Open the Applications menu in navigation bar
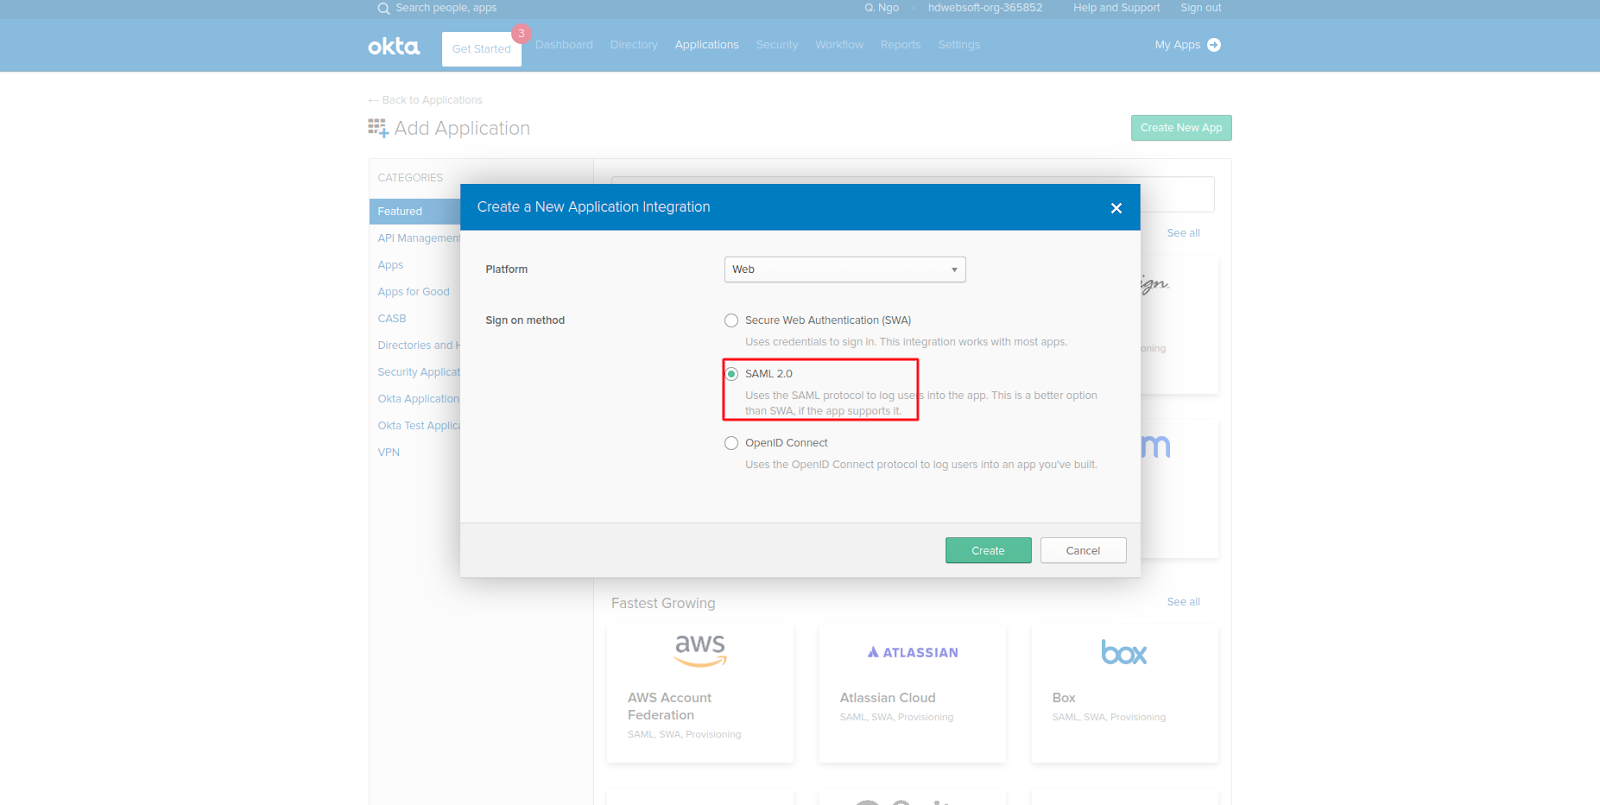 (706, 45)
